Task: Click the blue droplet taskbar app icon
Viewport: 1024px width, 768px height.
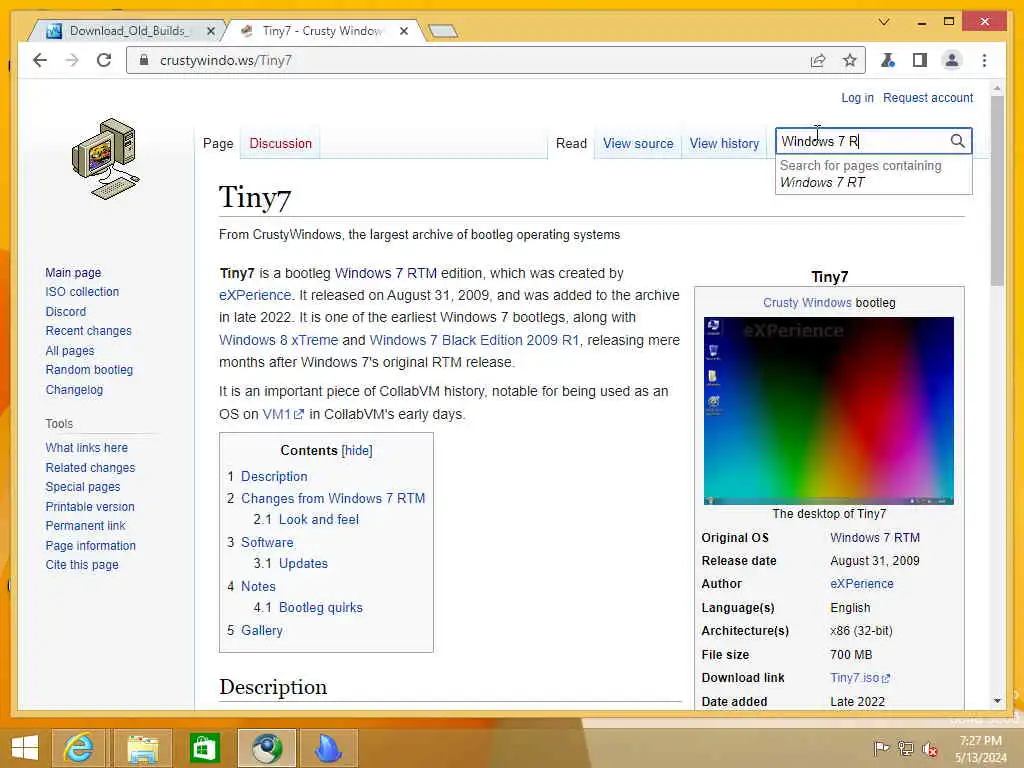Action: (x=328, y=748)
